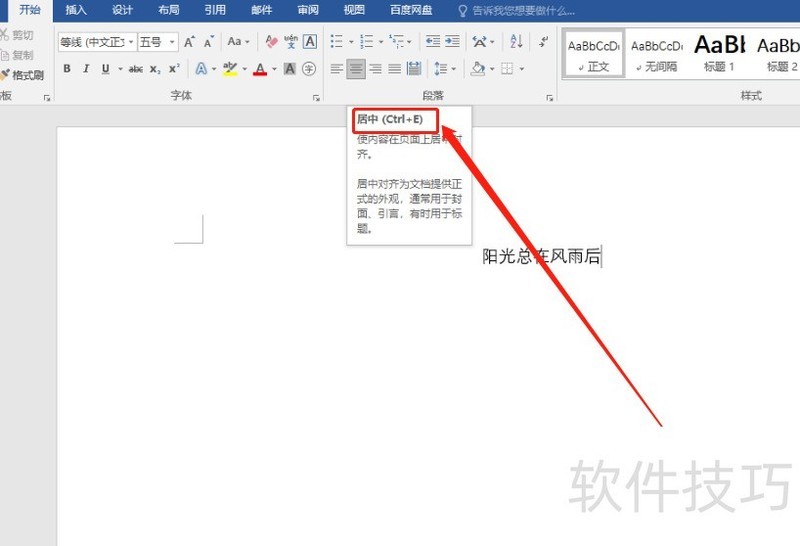Apply the yellow text highlight color
800x546 pixels.
point(230,68)
